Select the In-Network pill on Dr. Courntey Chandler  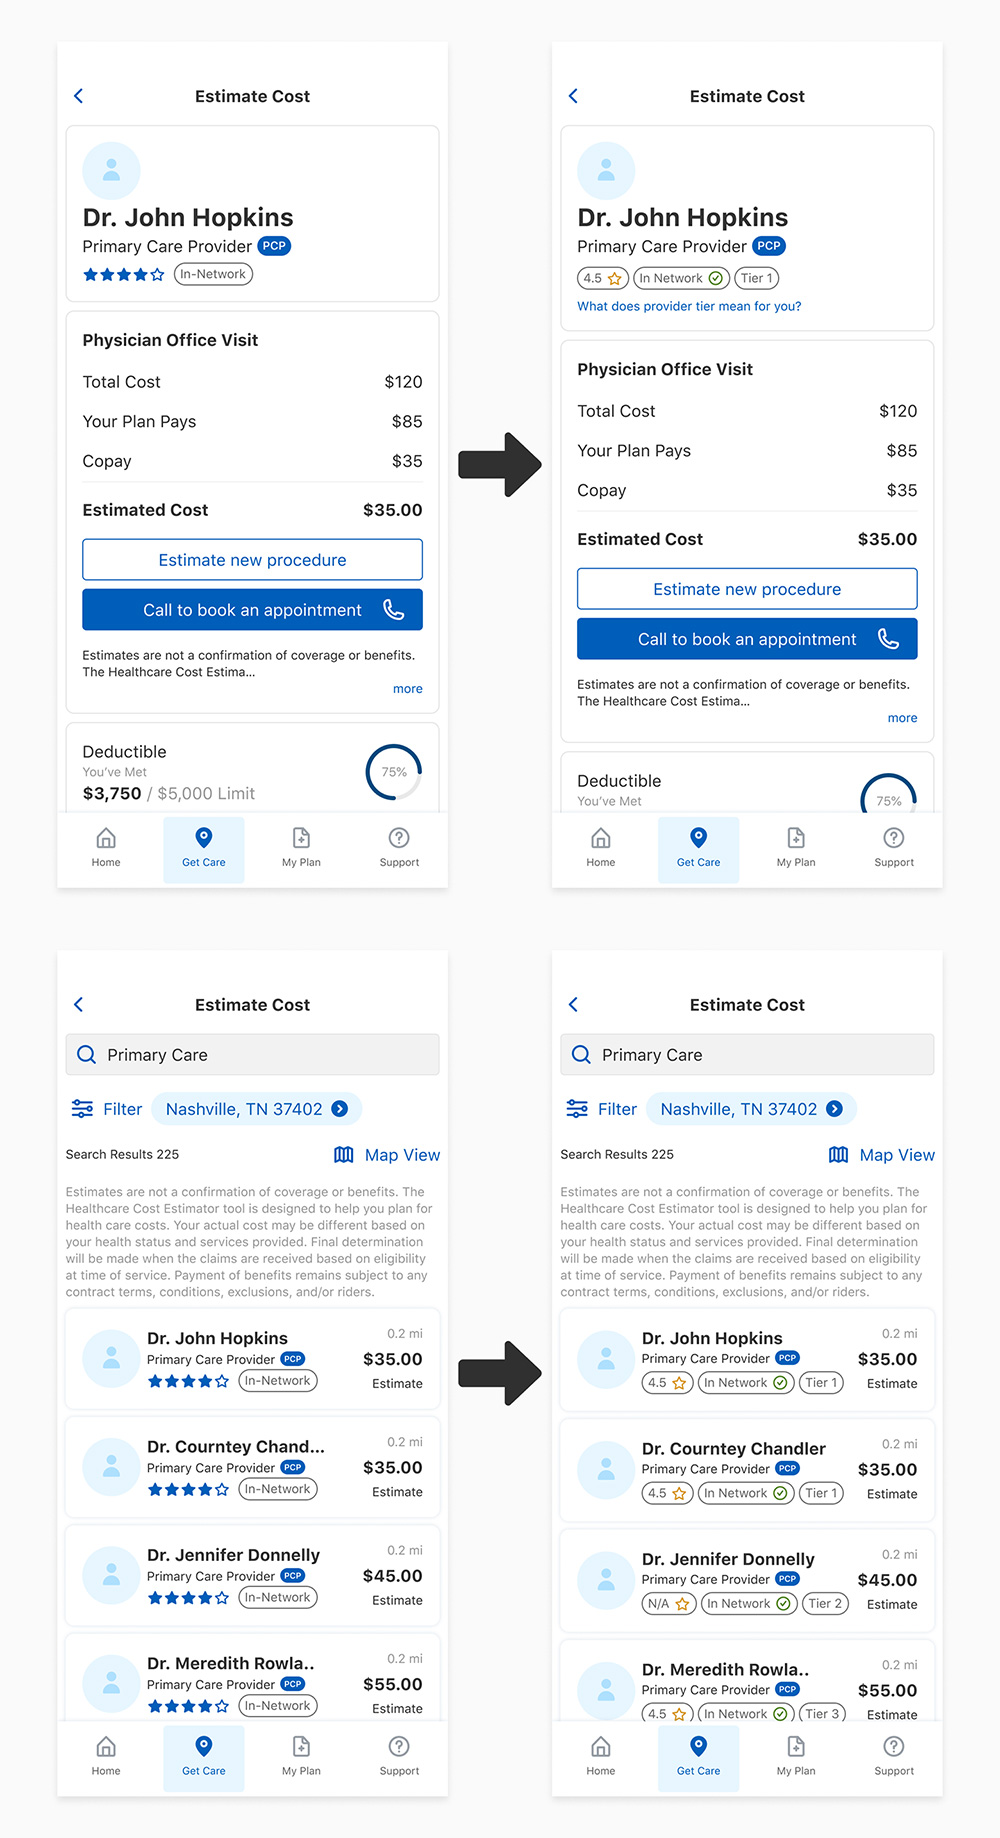tap(277, 1489)
